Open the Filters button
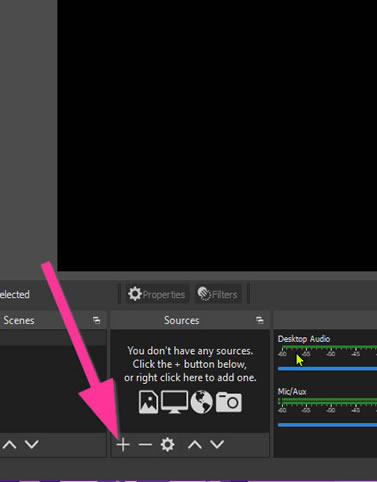 218,294
